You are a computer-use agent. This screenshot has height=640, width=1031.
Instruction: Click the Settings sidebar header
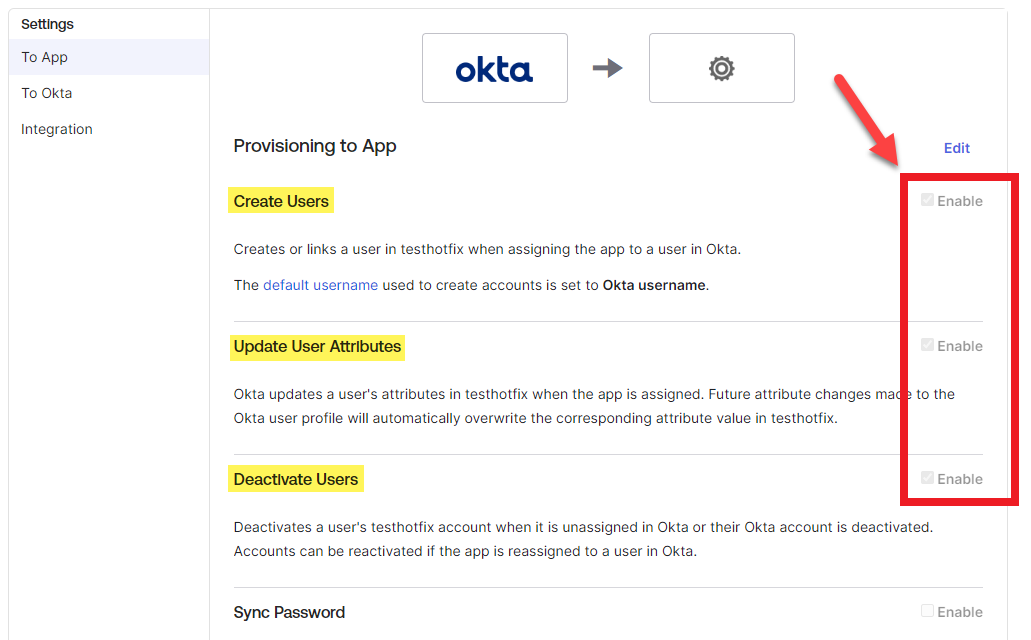pyautogui.click(x=47, y=24)
